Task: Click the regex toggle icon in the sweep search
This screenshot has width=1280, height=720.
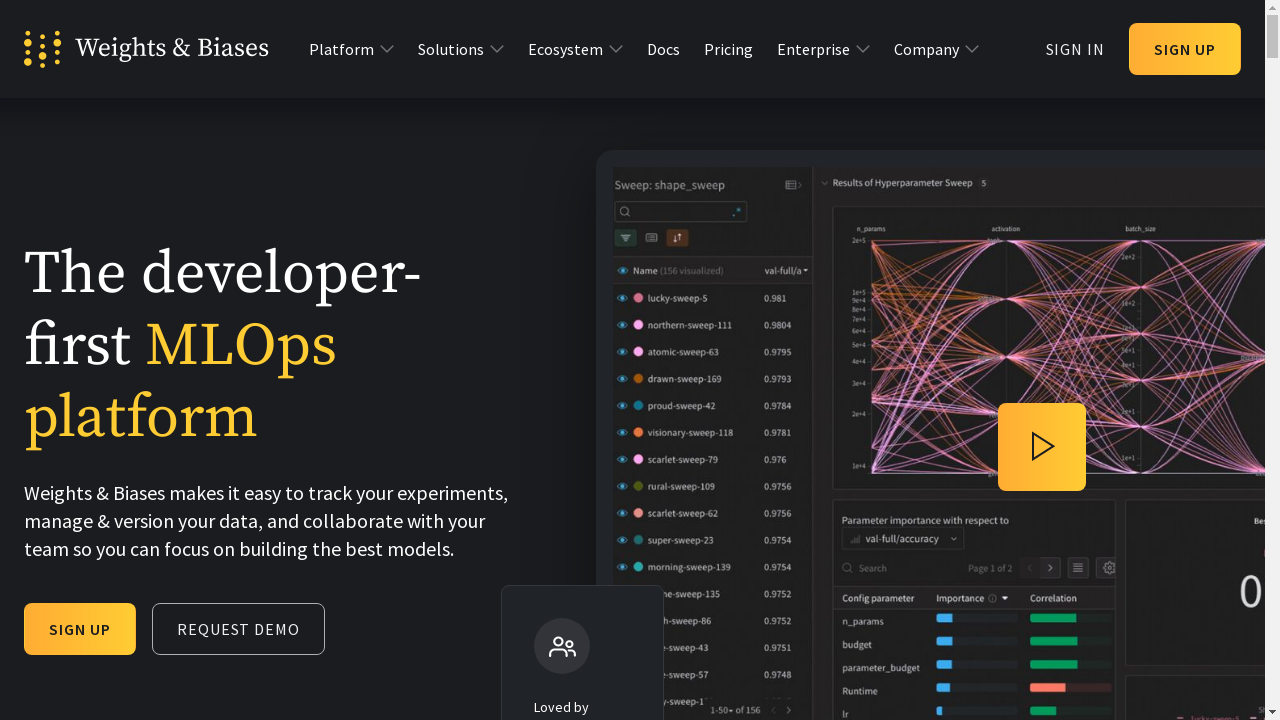Action: 737,212
